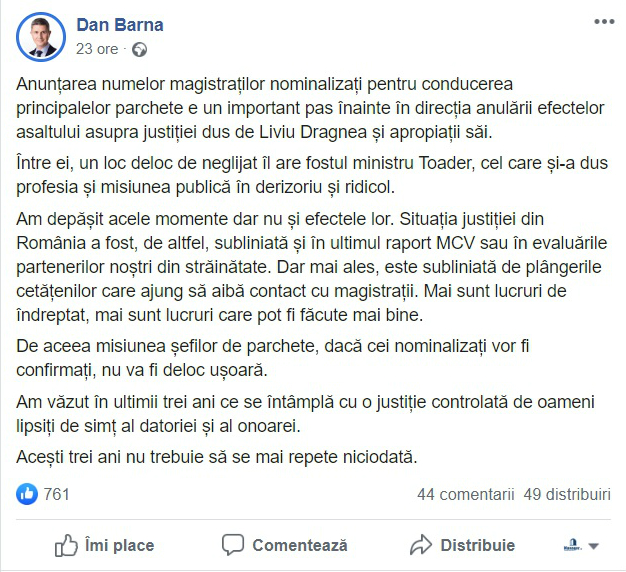
Task: Click the opening paragraph starting with Anunțarea
Action: click(310, 108)
